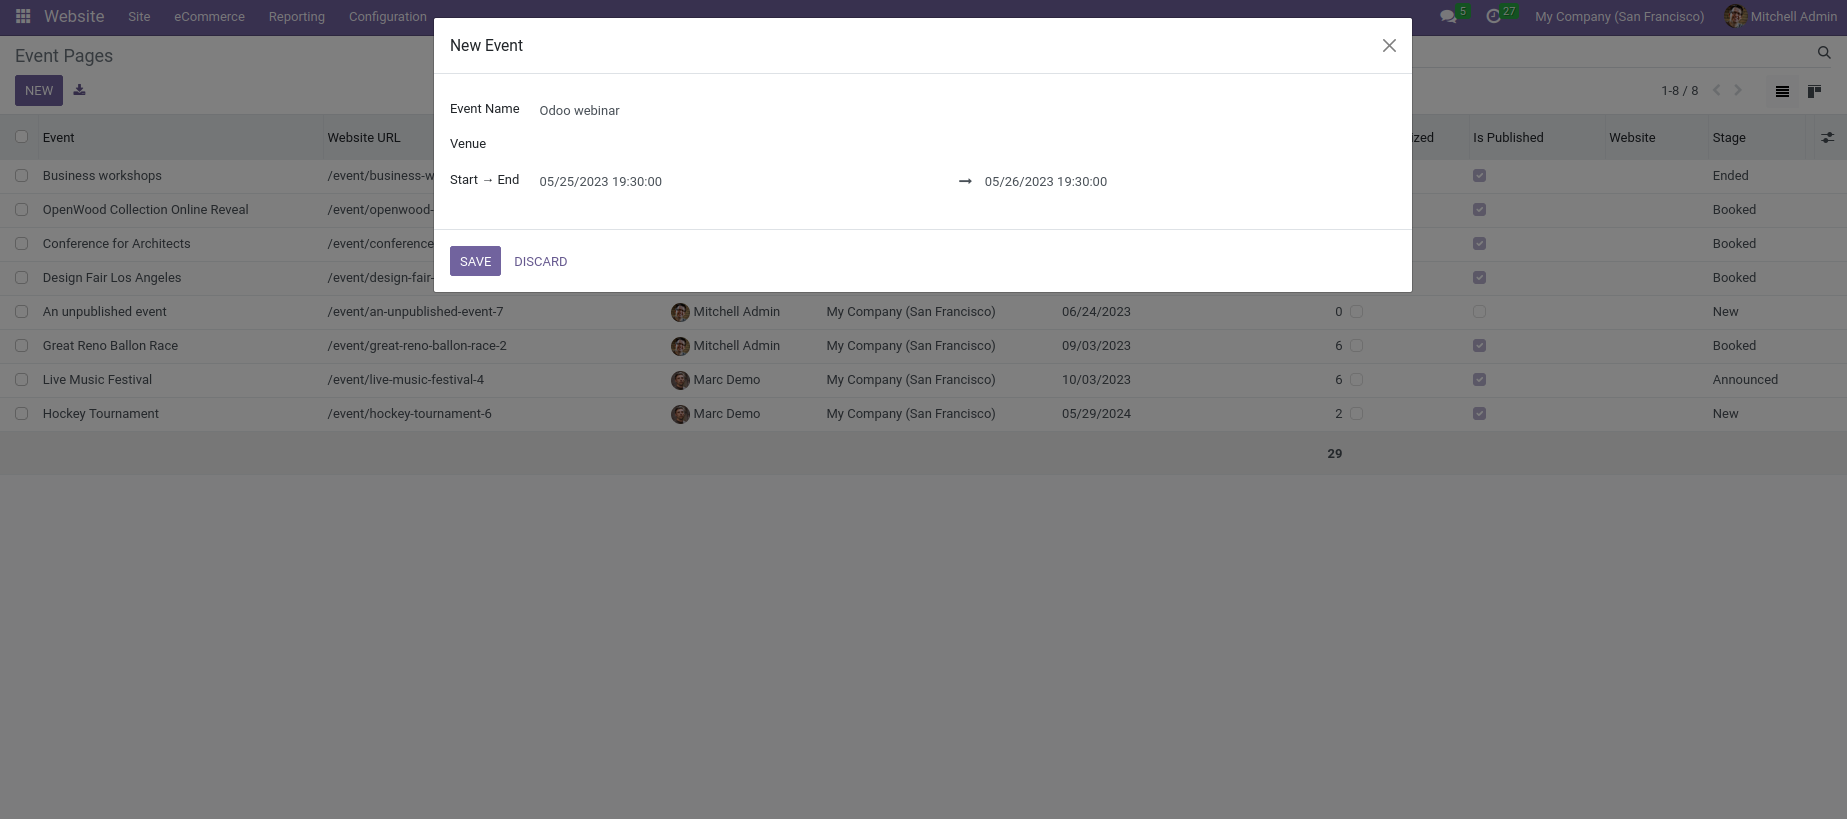This screenshot has width=1847, height=819.
Task: Click Marc Demo avatar in Hockey Tournament row
Action: 680,414
